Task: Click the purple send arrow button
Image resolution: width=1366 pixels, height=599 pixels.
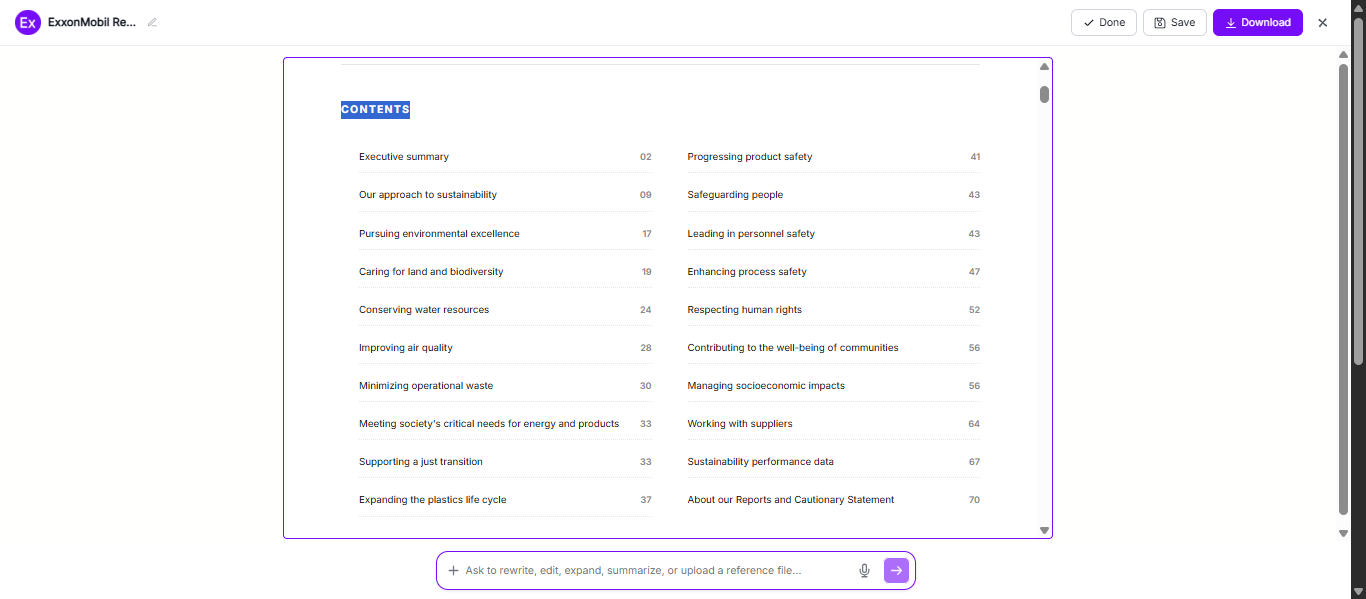Action: [x=896, y=570]
